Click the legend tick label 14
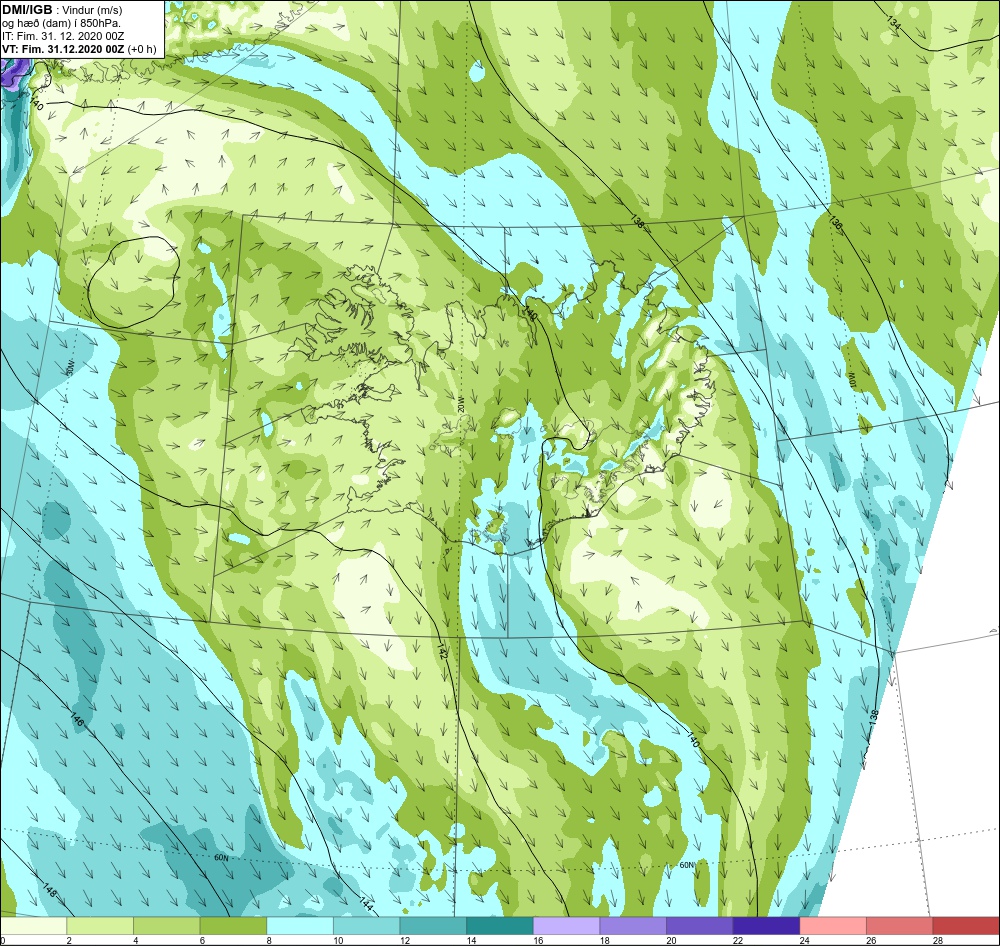 (x=471, y=940)
